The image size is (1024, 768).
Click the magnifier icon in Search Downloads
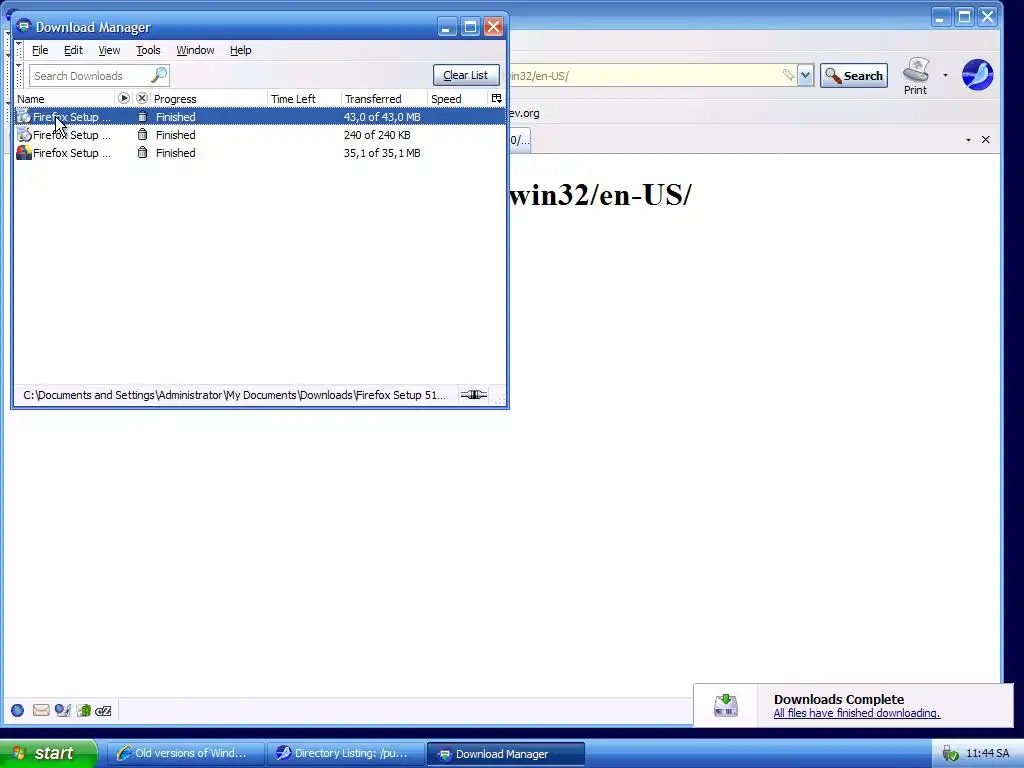[x=159, y=75]
